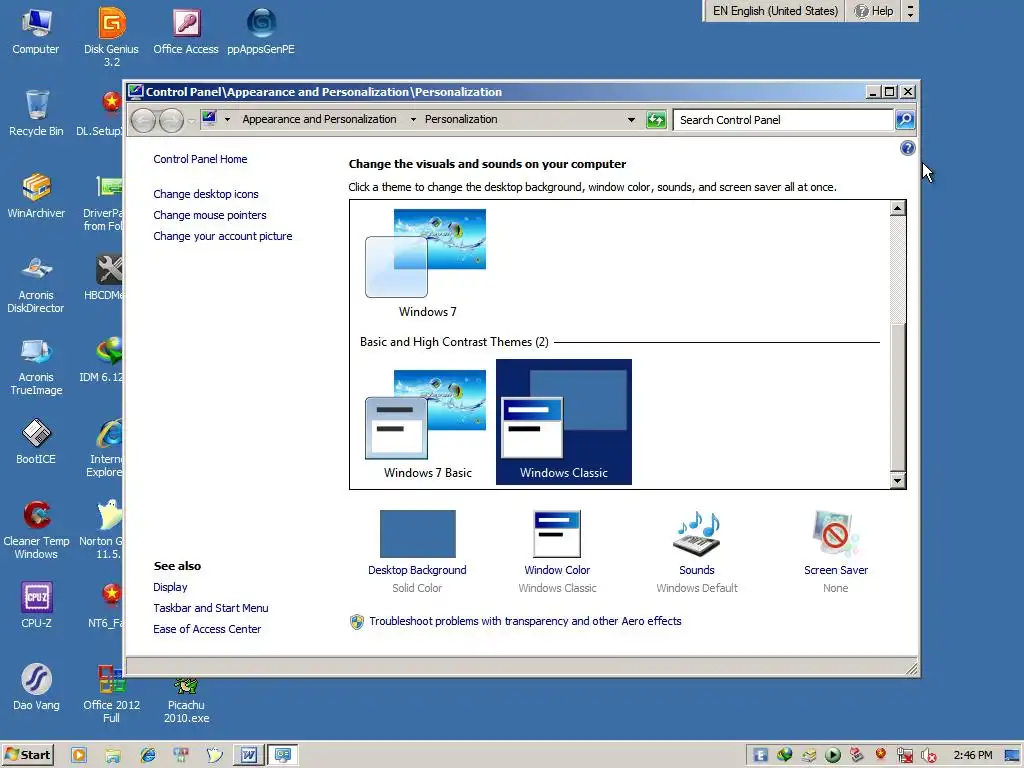This screenshot has height=768, width=1024.
Task: Open recent pages dropdown next to forward button
Action: (191, 120)
